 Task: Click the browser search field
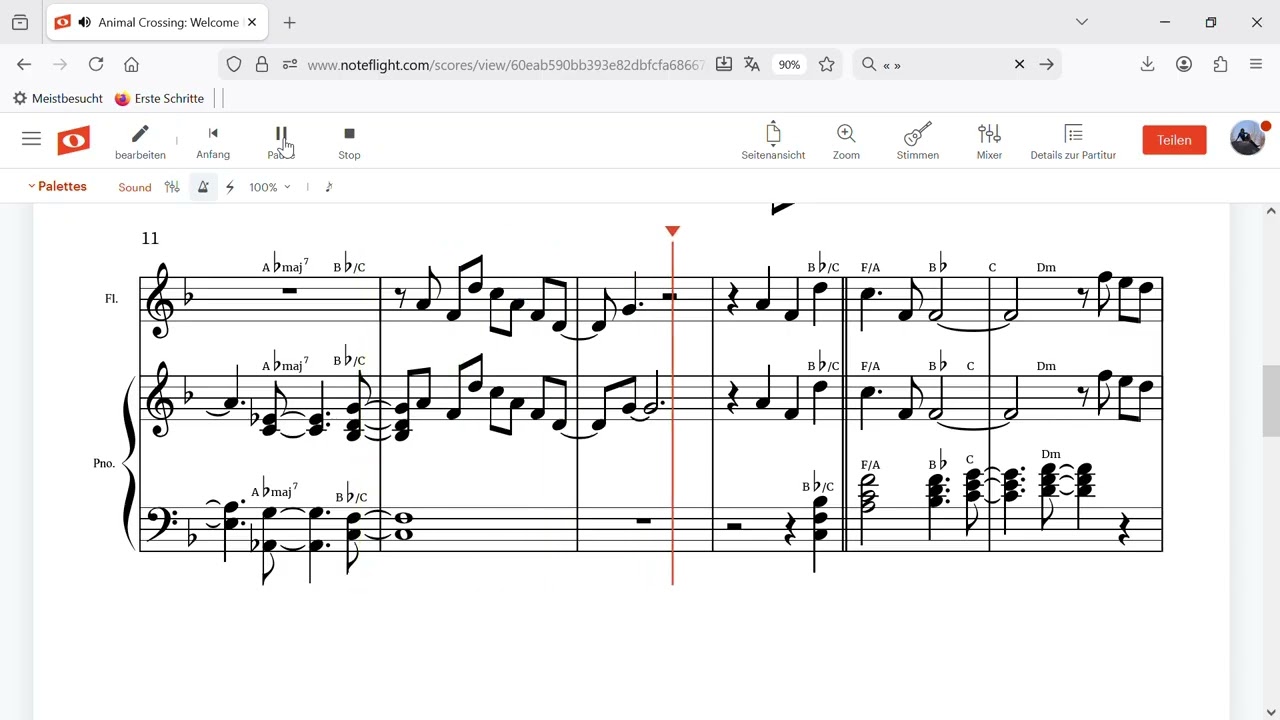pos(943,65)
